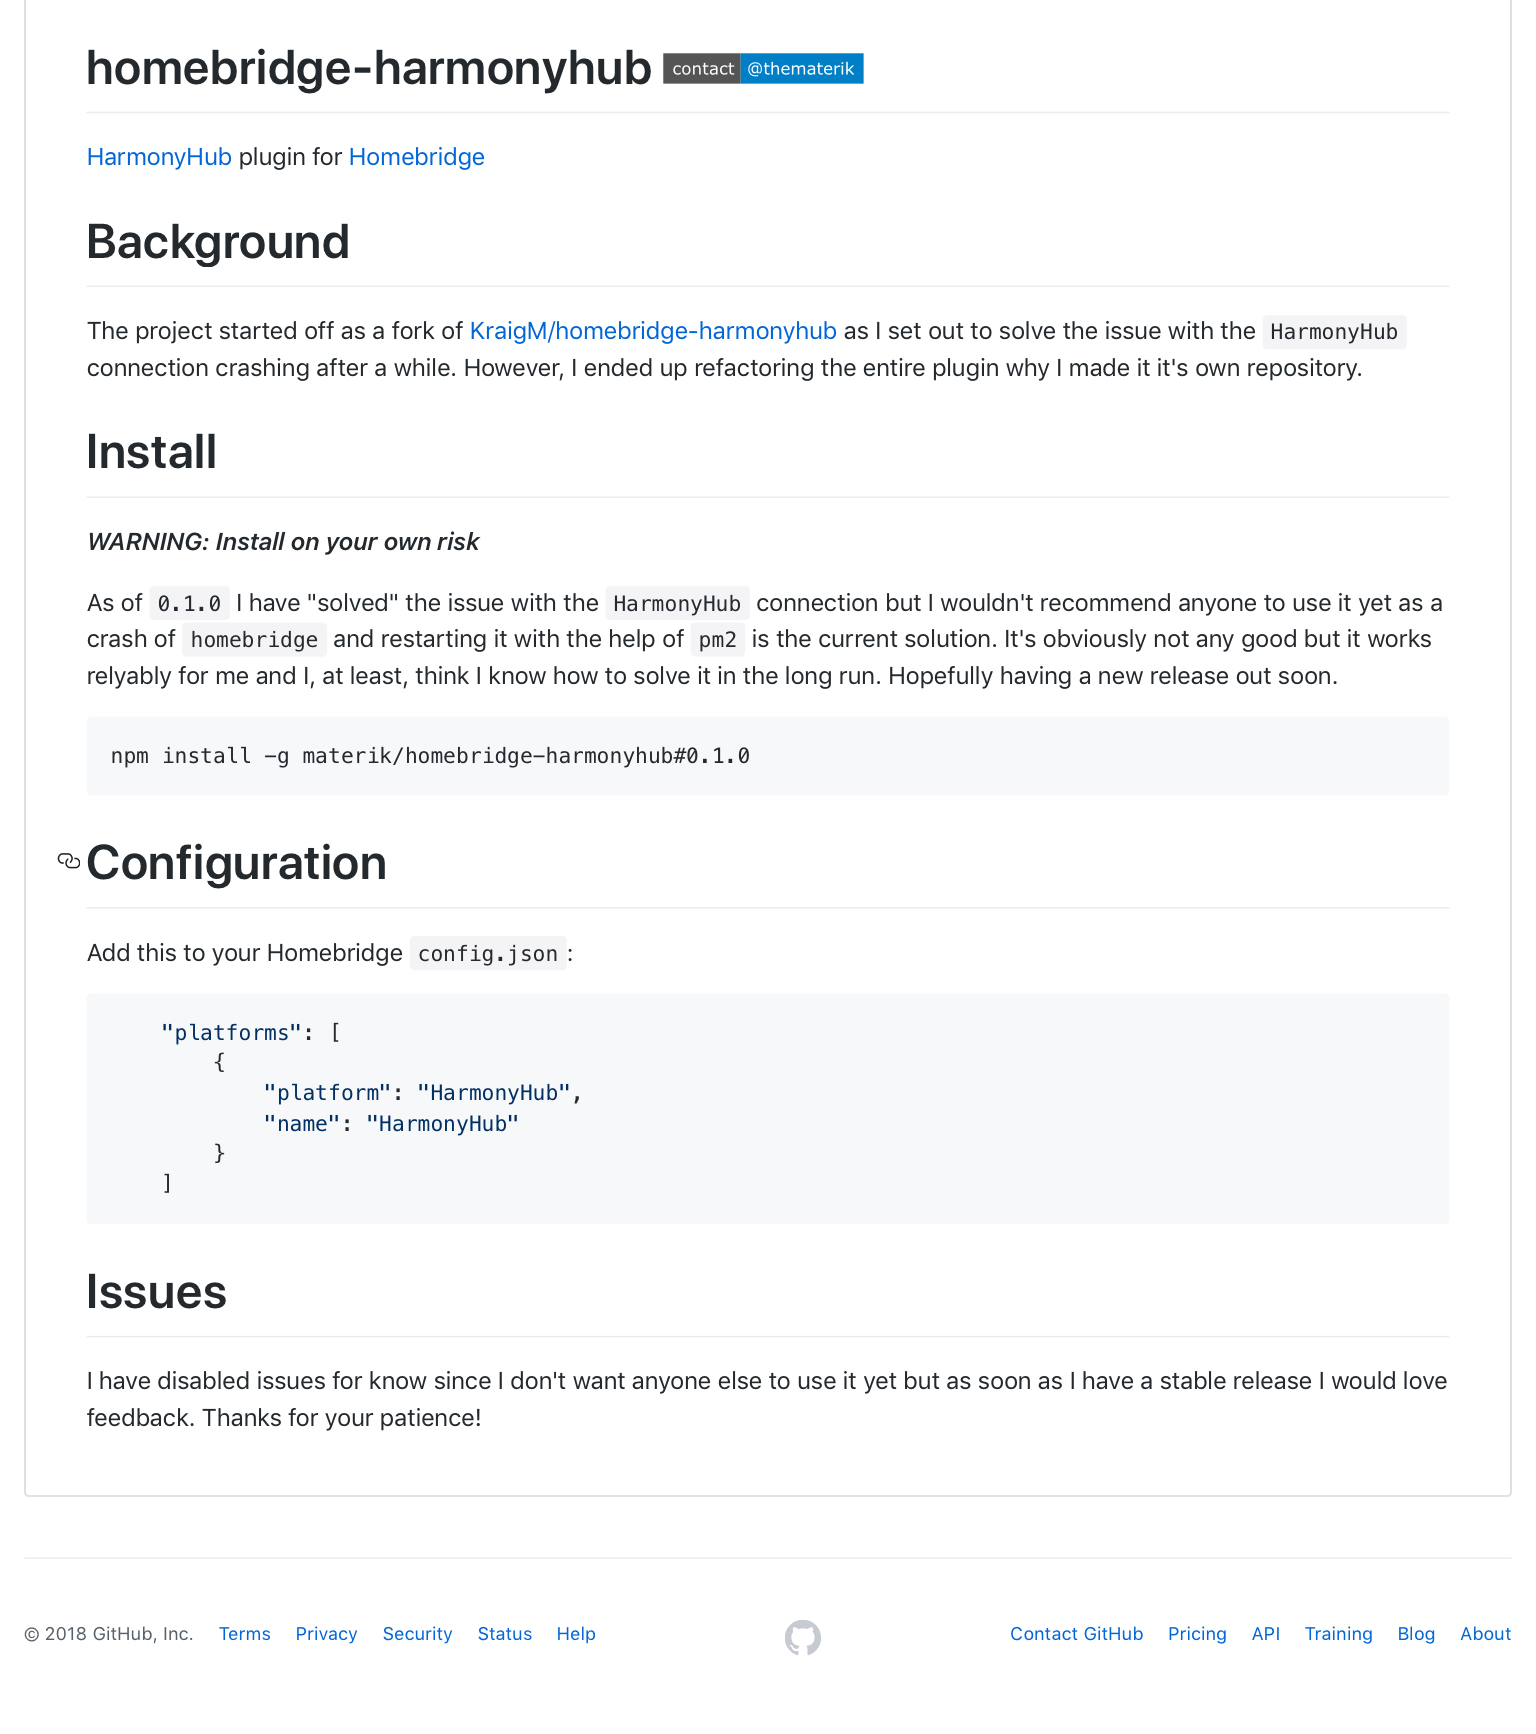Open the Homebridge project link
This screenshot has height=1734, width=1536.
coord(416,157)
